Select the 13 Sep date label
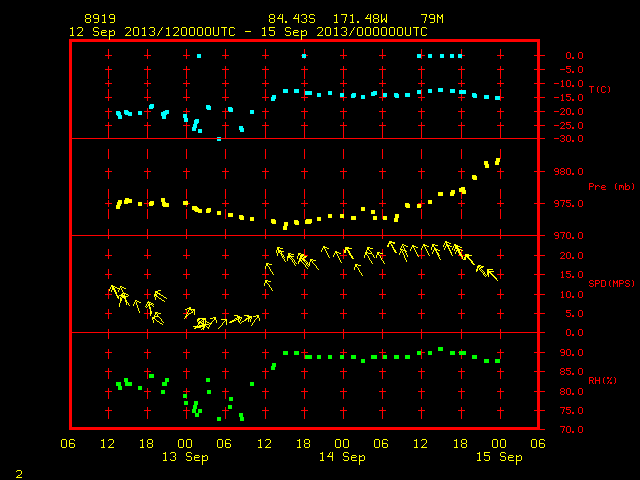The width and height of the screenshot is (640, 480). pos(185,457)
